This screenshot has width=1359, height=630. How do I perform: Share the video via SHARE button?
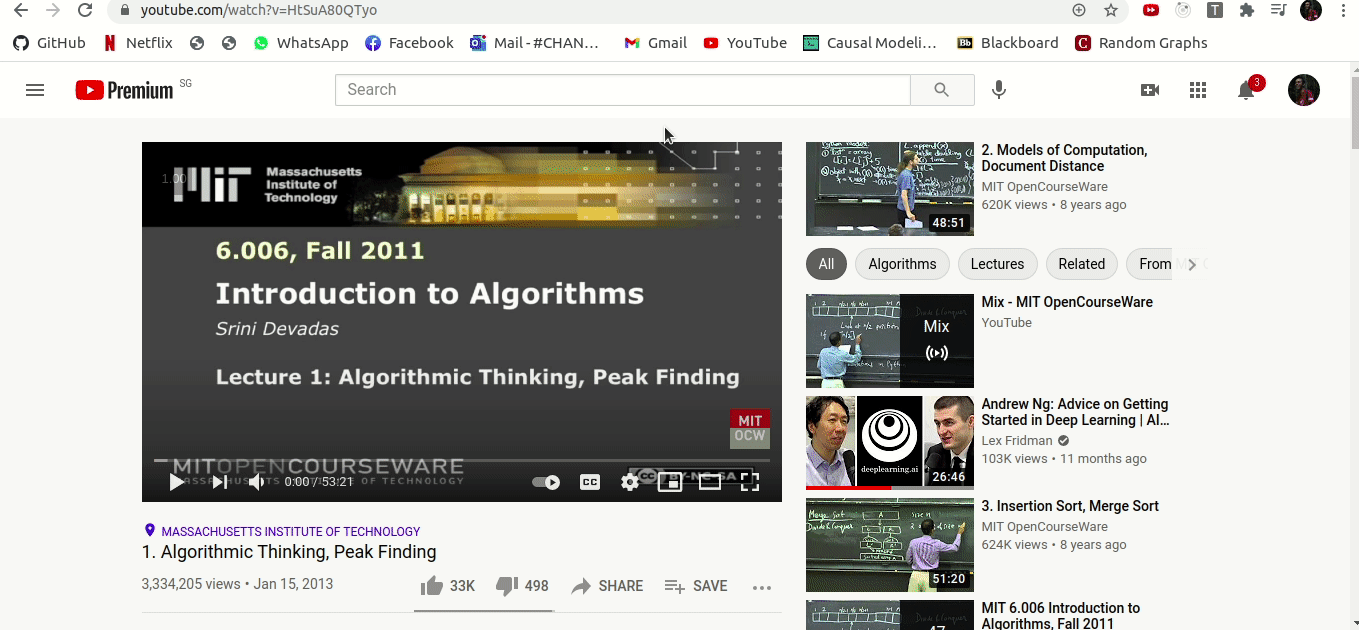607,586
